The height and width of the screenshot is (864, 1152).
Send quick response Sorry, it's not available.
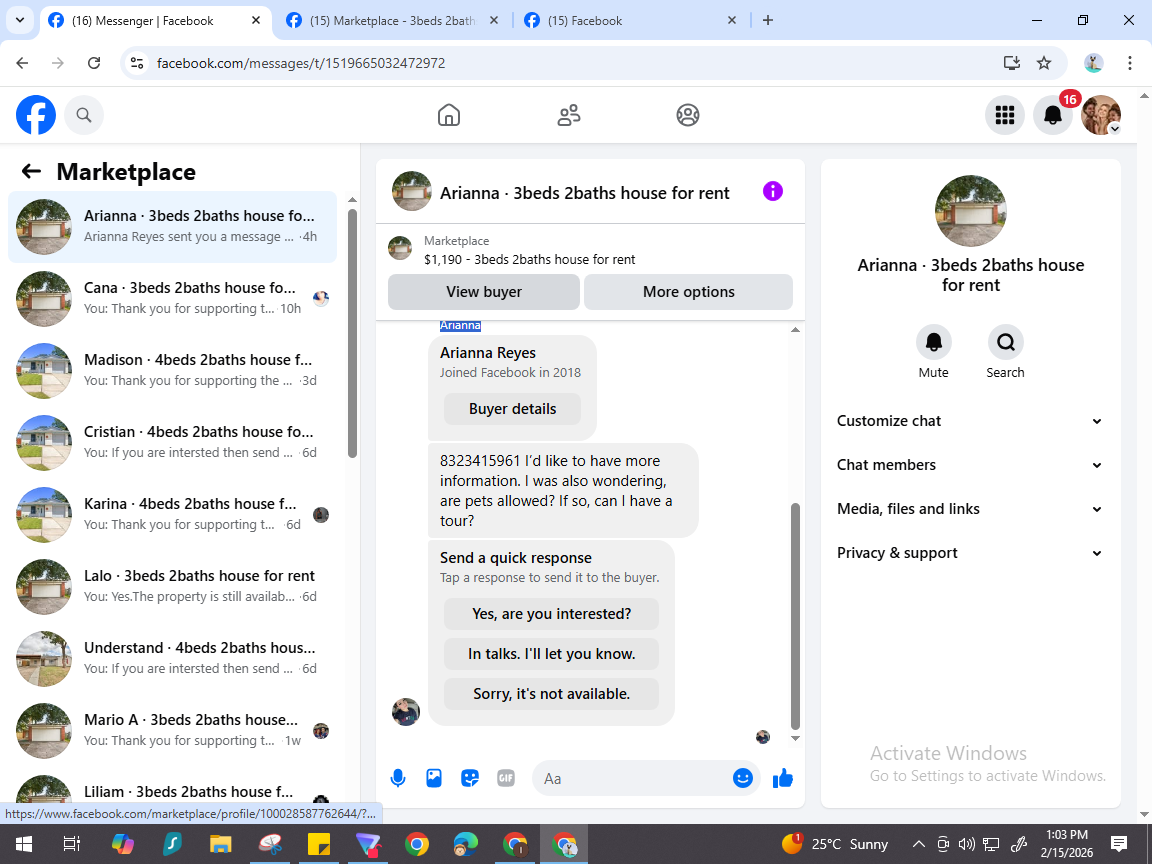click(551, 694)
